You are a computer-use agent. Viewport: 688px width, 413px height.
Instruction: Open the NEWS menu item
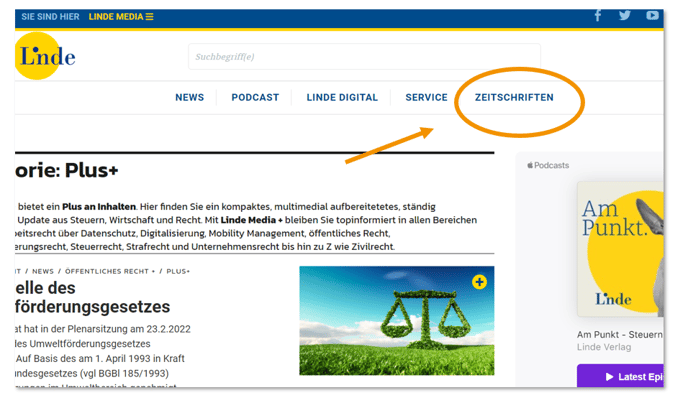point(190,97)
